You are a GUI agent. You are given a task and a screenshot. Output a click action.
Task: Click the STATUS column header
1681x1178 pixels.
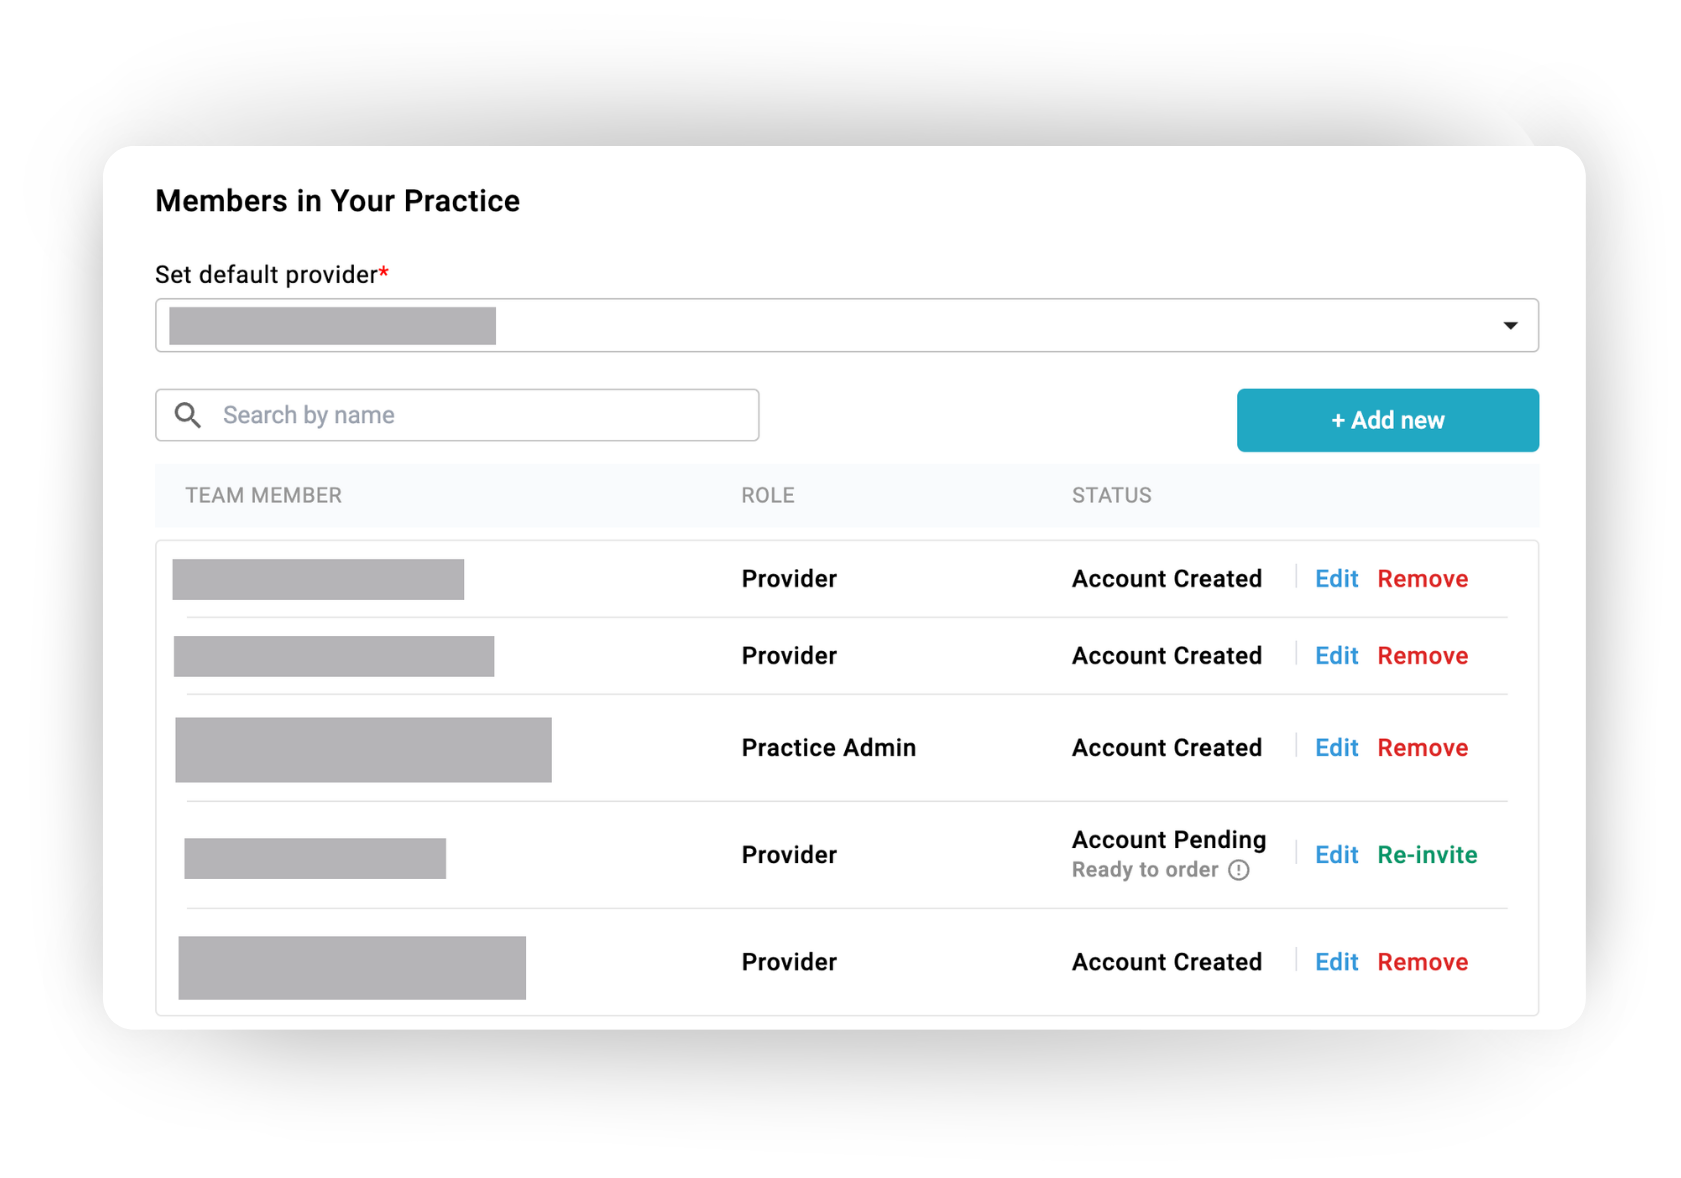tap(1111, 496)
